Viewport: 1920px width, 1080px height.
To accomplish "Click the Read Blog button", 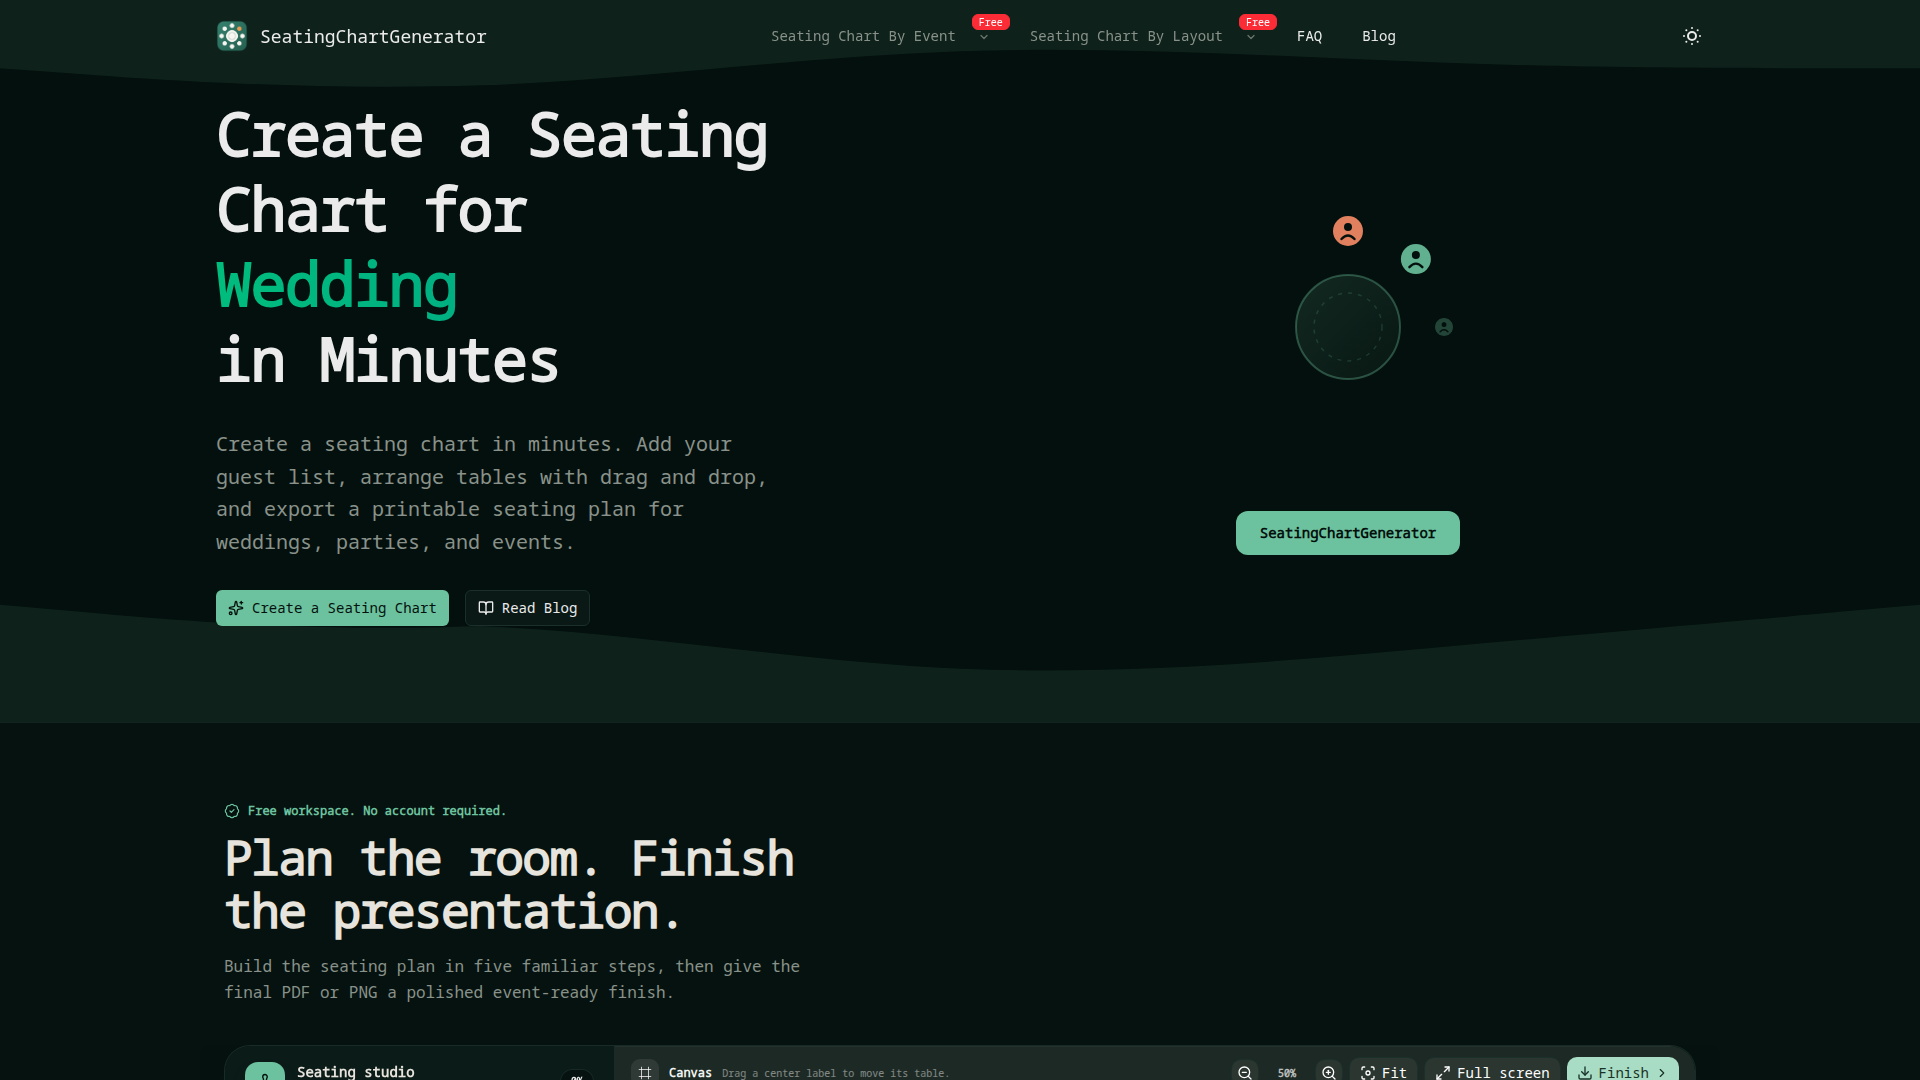I will point(527,608).
